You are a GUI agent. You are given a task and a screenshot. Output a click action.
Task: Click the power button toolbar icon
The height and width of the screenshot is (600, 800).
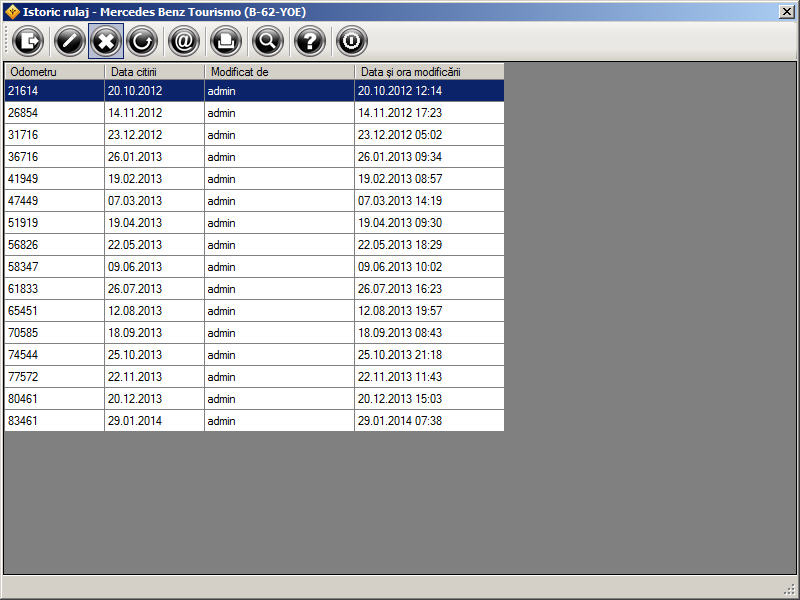351,41
